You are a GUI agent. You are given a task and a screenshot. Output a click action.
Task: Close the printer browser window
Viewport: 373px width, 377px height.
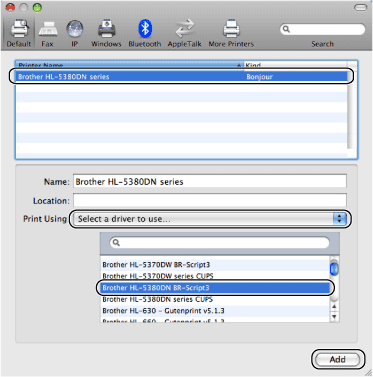pyautogui.click(x=10, y=7)
